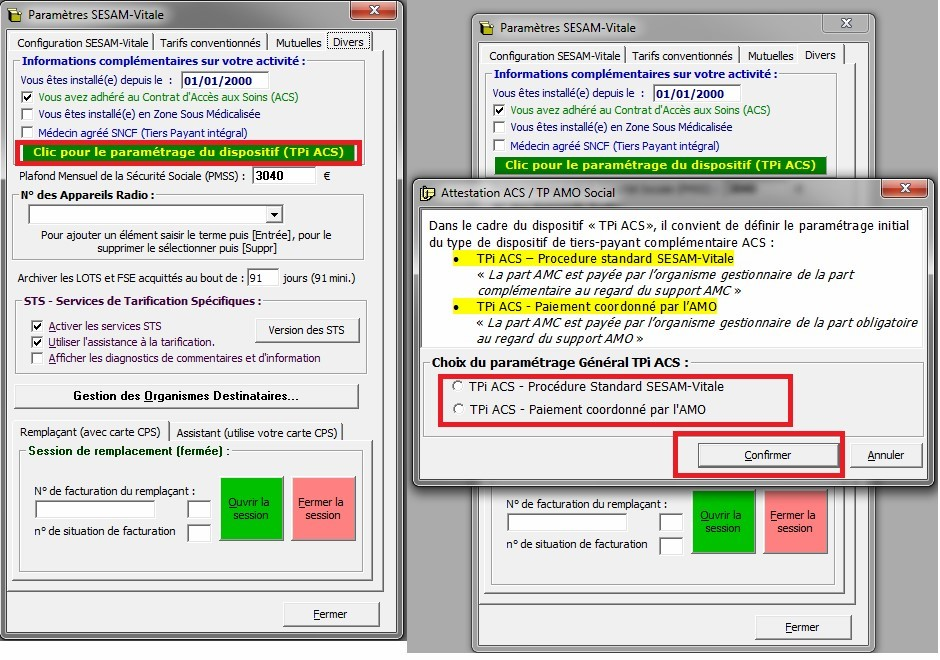Close the Attestation ACS / TP AMO Social dialog
This screenshot has height=660, width=940.
pyautogui.click(x=905, y=188)
